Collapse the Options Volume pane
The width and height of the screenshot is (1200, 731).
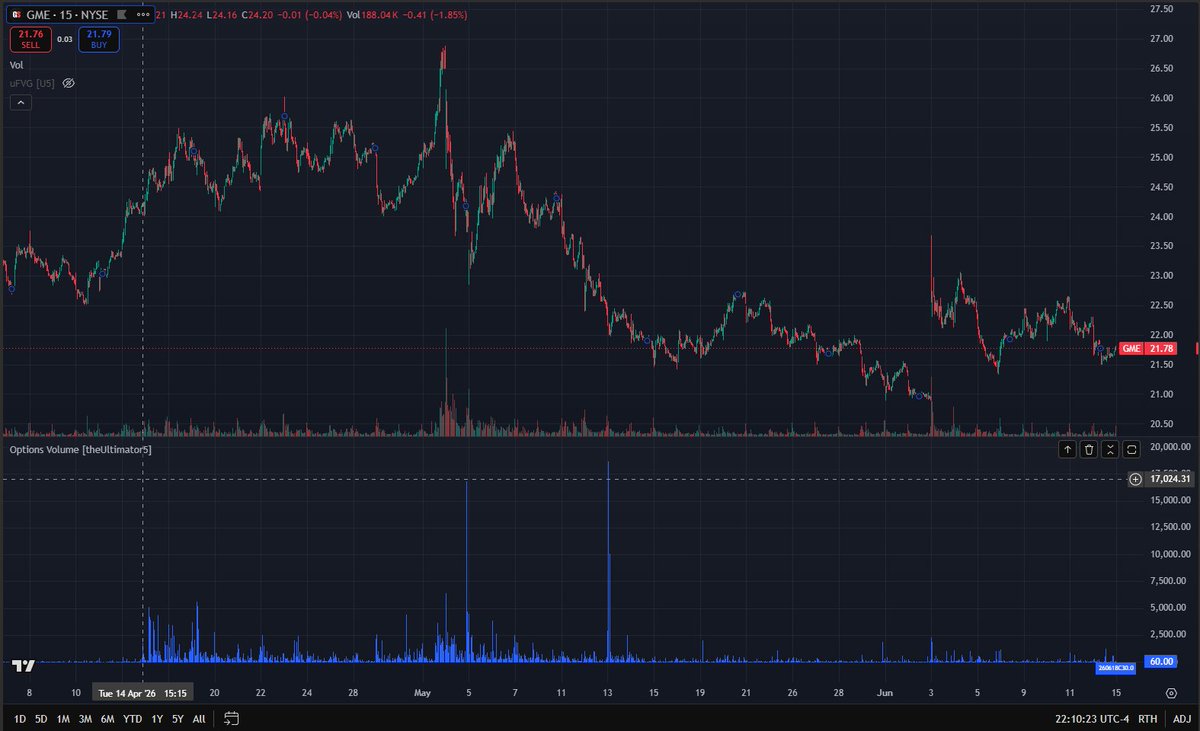coord(1110,450)
